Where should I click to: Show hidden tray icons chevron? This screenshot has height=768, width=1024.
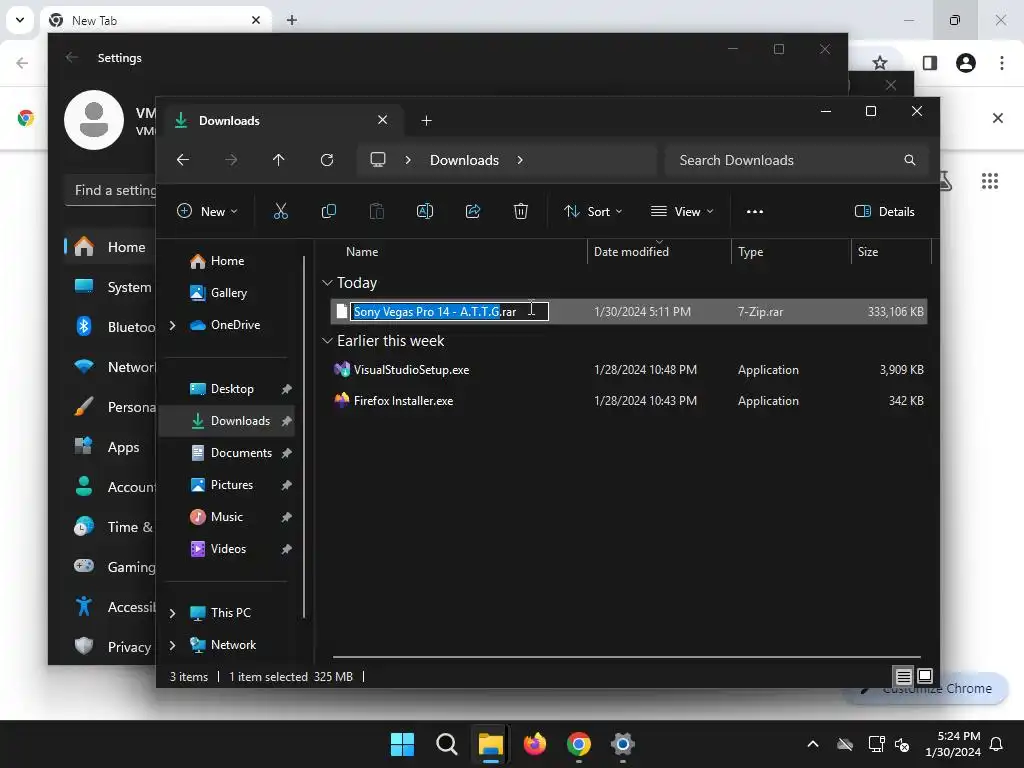point(813,744)
